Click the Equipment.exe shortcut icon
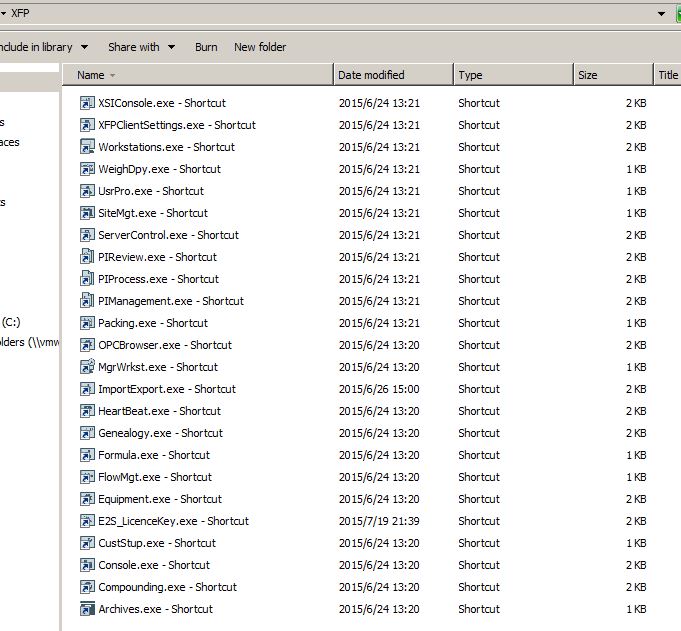This screenshot has height=631, width=681. tap(87, 499)
